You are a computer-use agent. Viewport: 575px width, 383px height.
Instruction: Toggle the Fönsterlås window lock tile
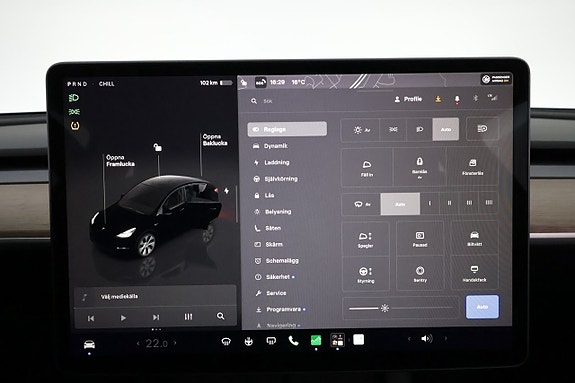point(473,166)
